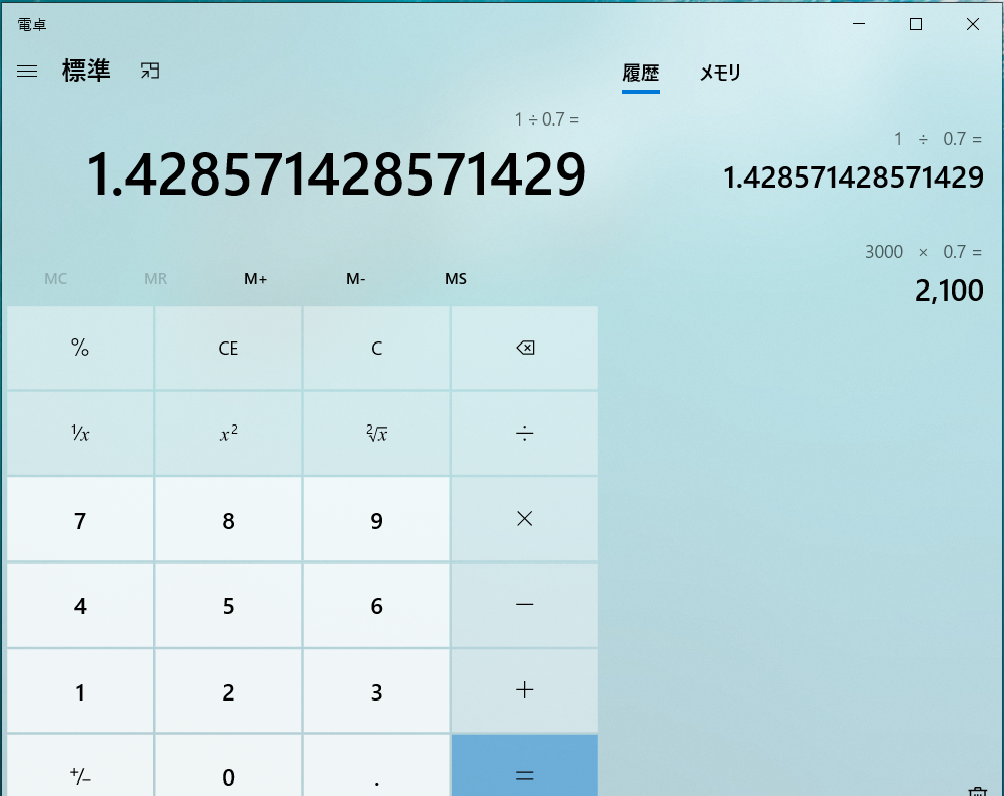This screenshot has width=1004, height=796.
Task: Maximize the 電卓 window
Action: pos(916,24)
